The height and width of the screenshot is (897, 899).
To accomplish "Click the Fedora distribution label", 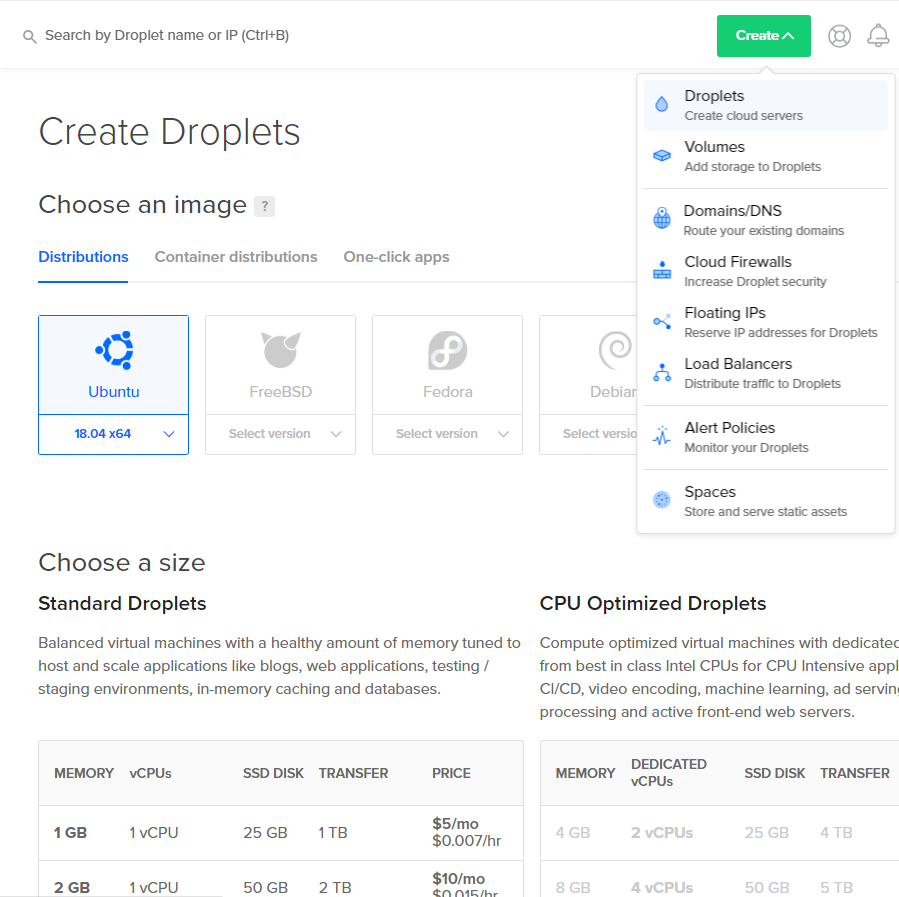I will [x=448, y=392].
